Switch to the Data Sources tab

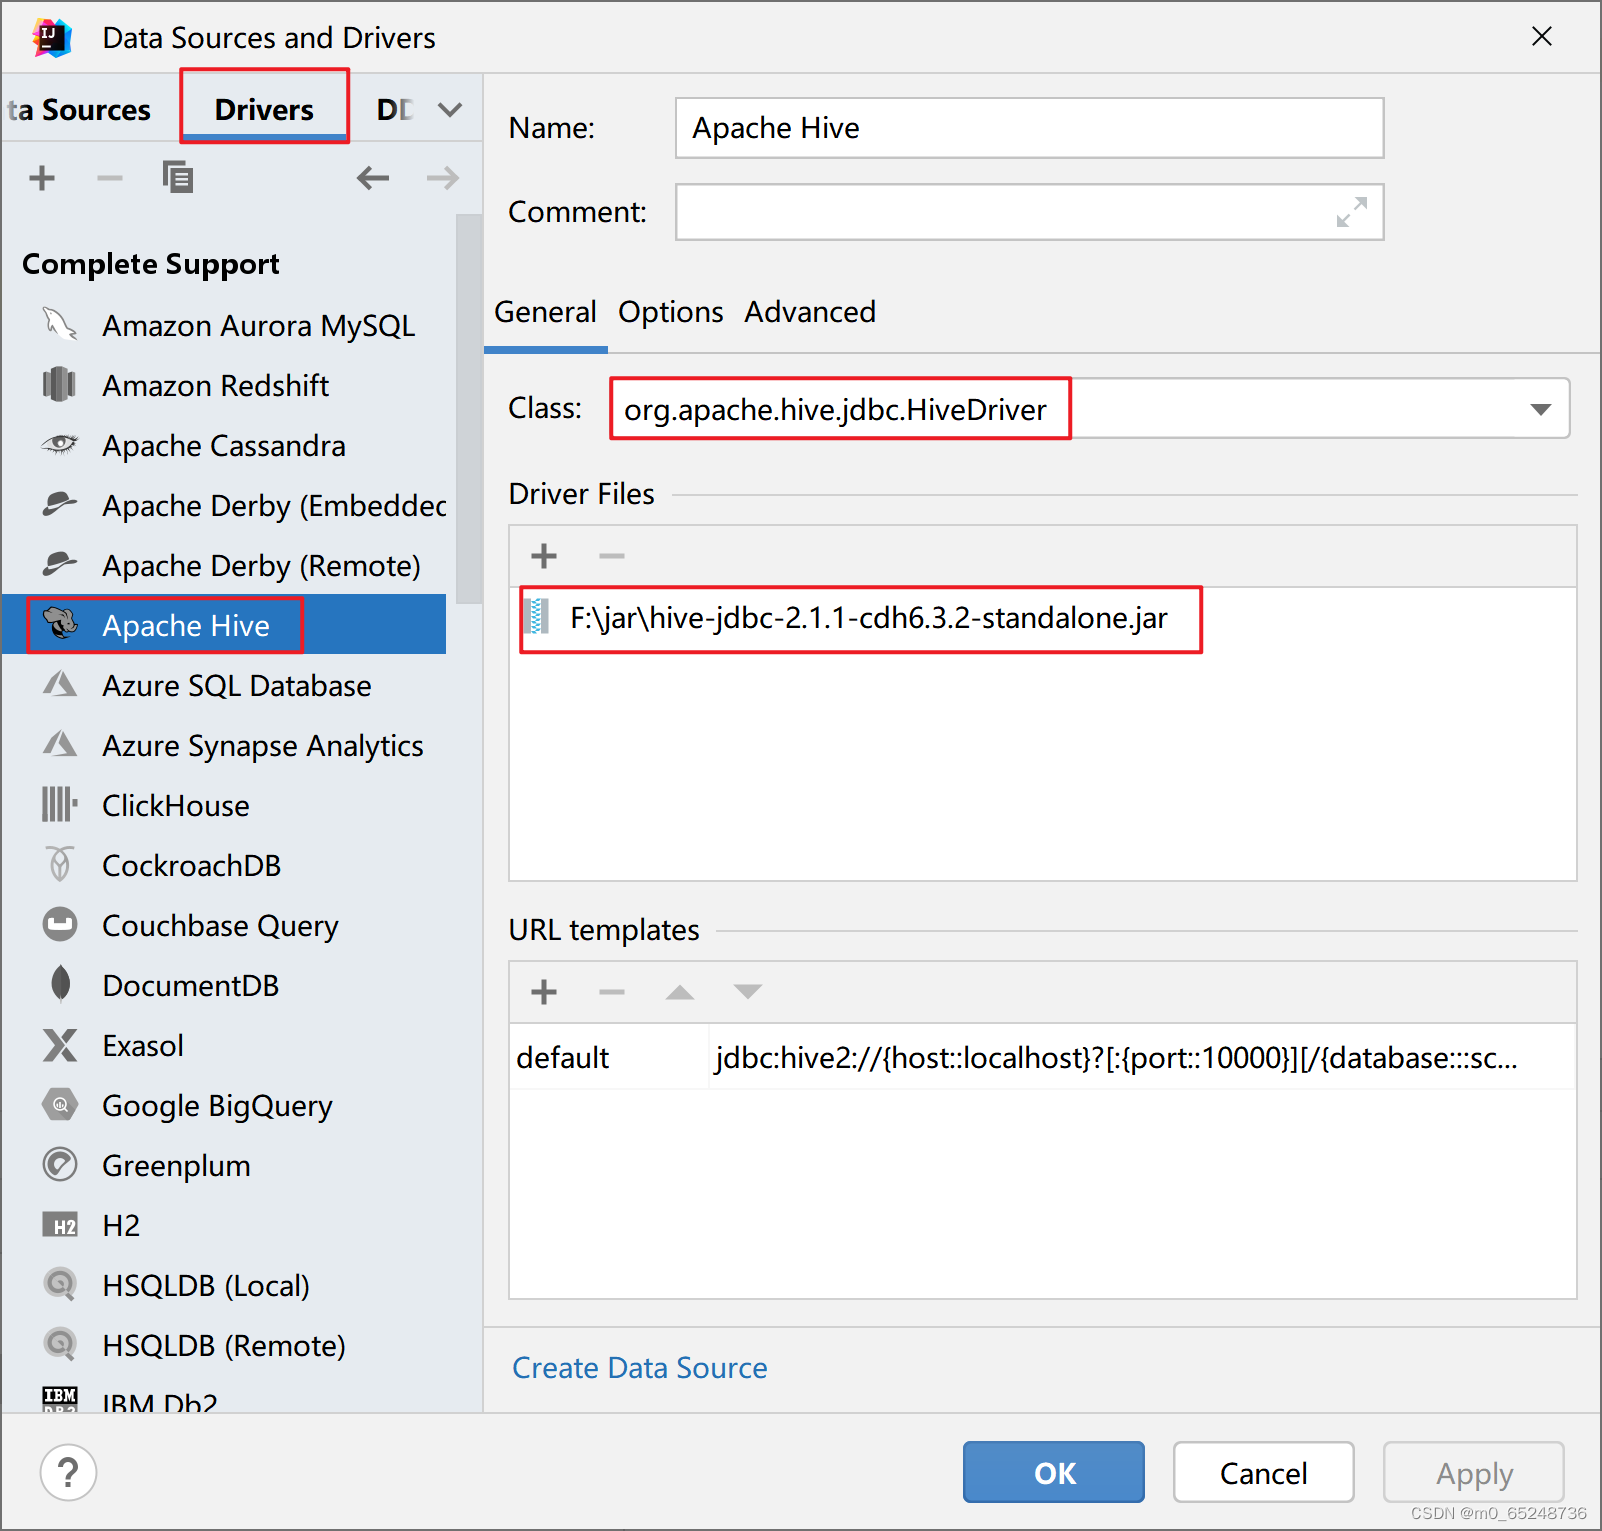click(79, 110)
